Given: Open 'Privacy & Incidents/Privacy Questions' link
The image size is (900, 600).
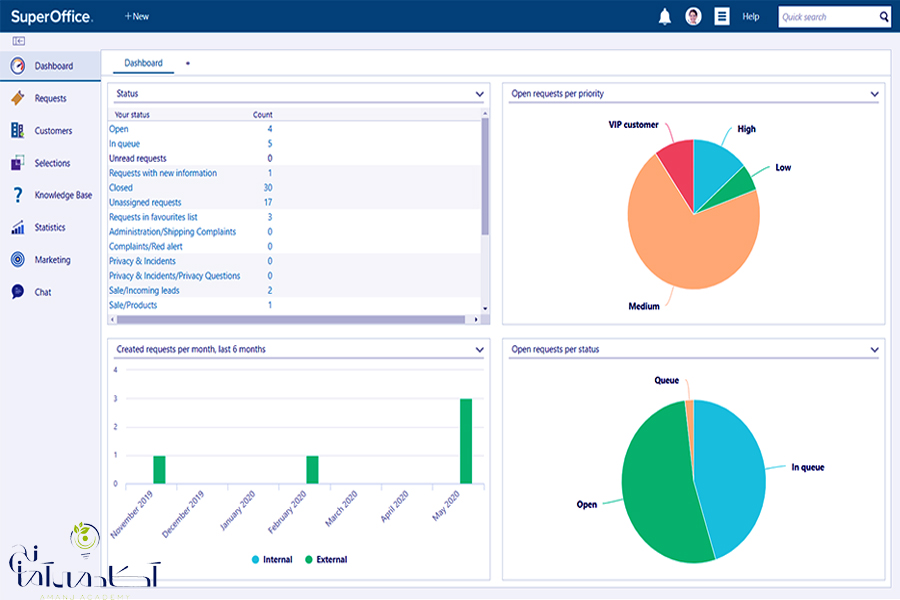Looking at the screenshot, I should tap(174, 276).
